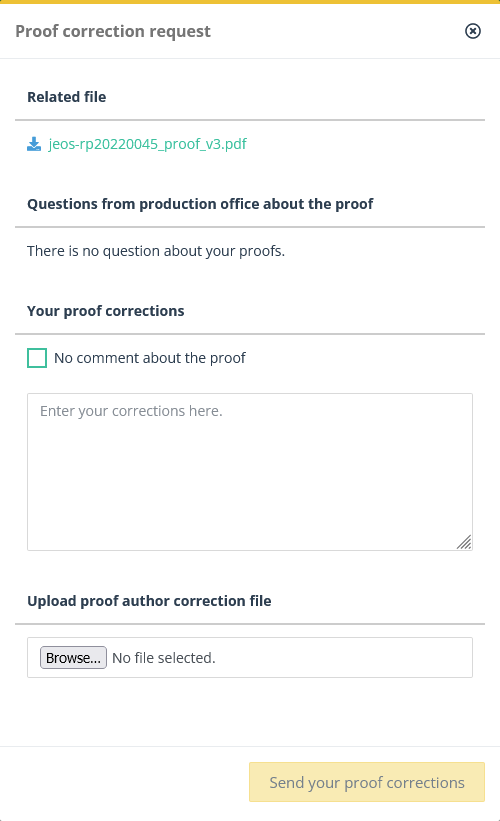Viewport: 500px width, 821px height.
Task: Open file chooser with Browse... button
Action: [73, 658]
